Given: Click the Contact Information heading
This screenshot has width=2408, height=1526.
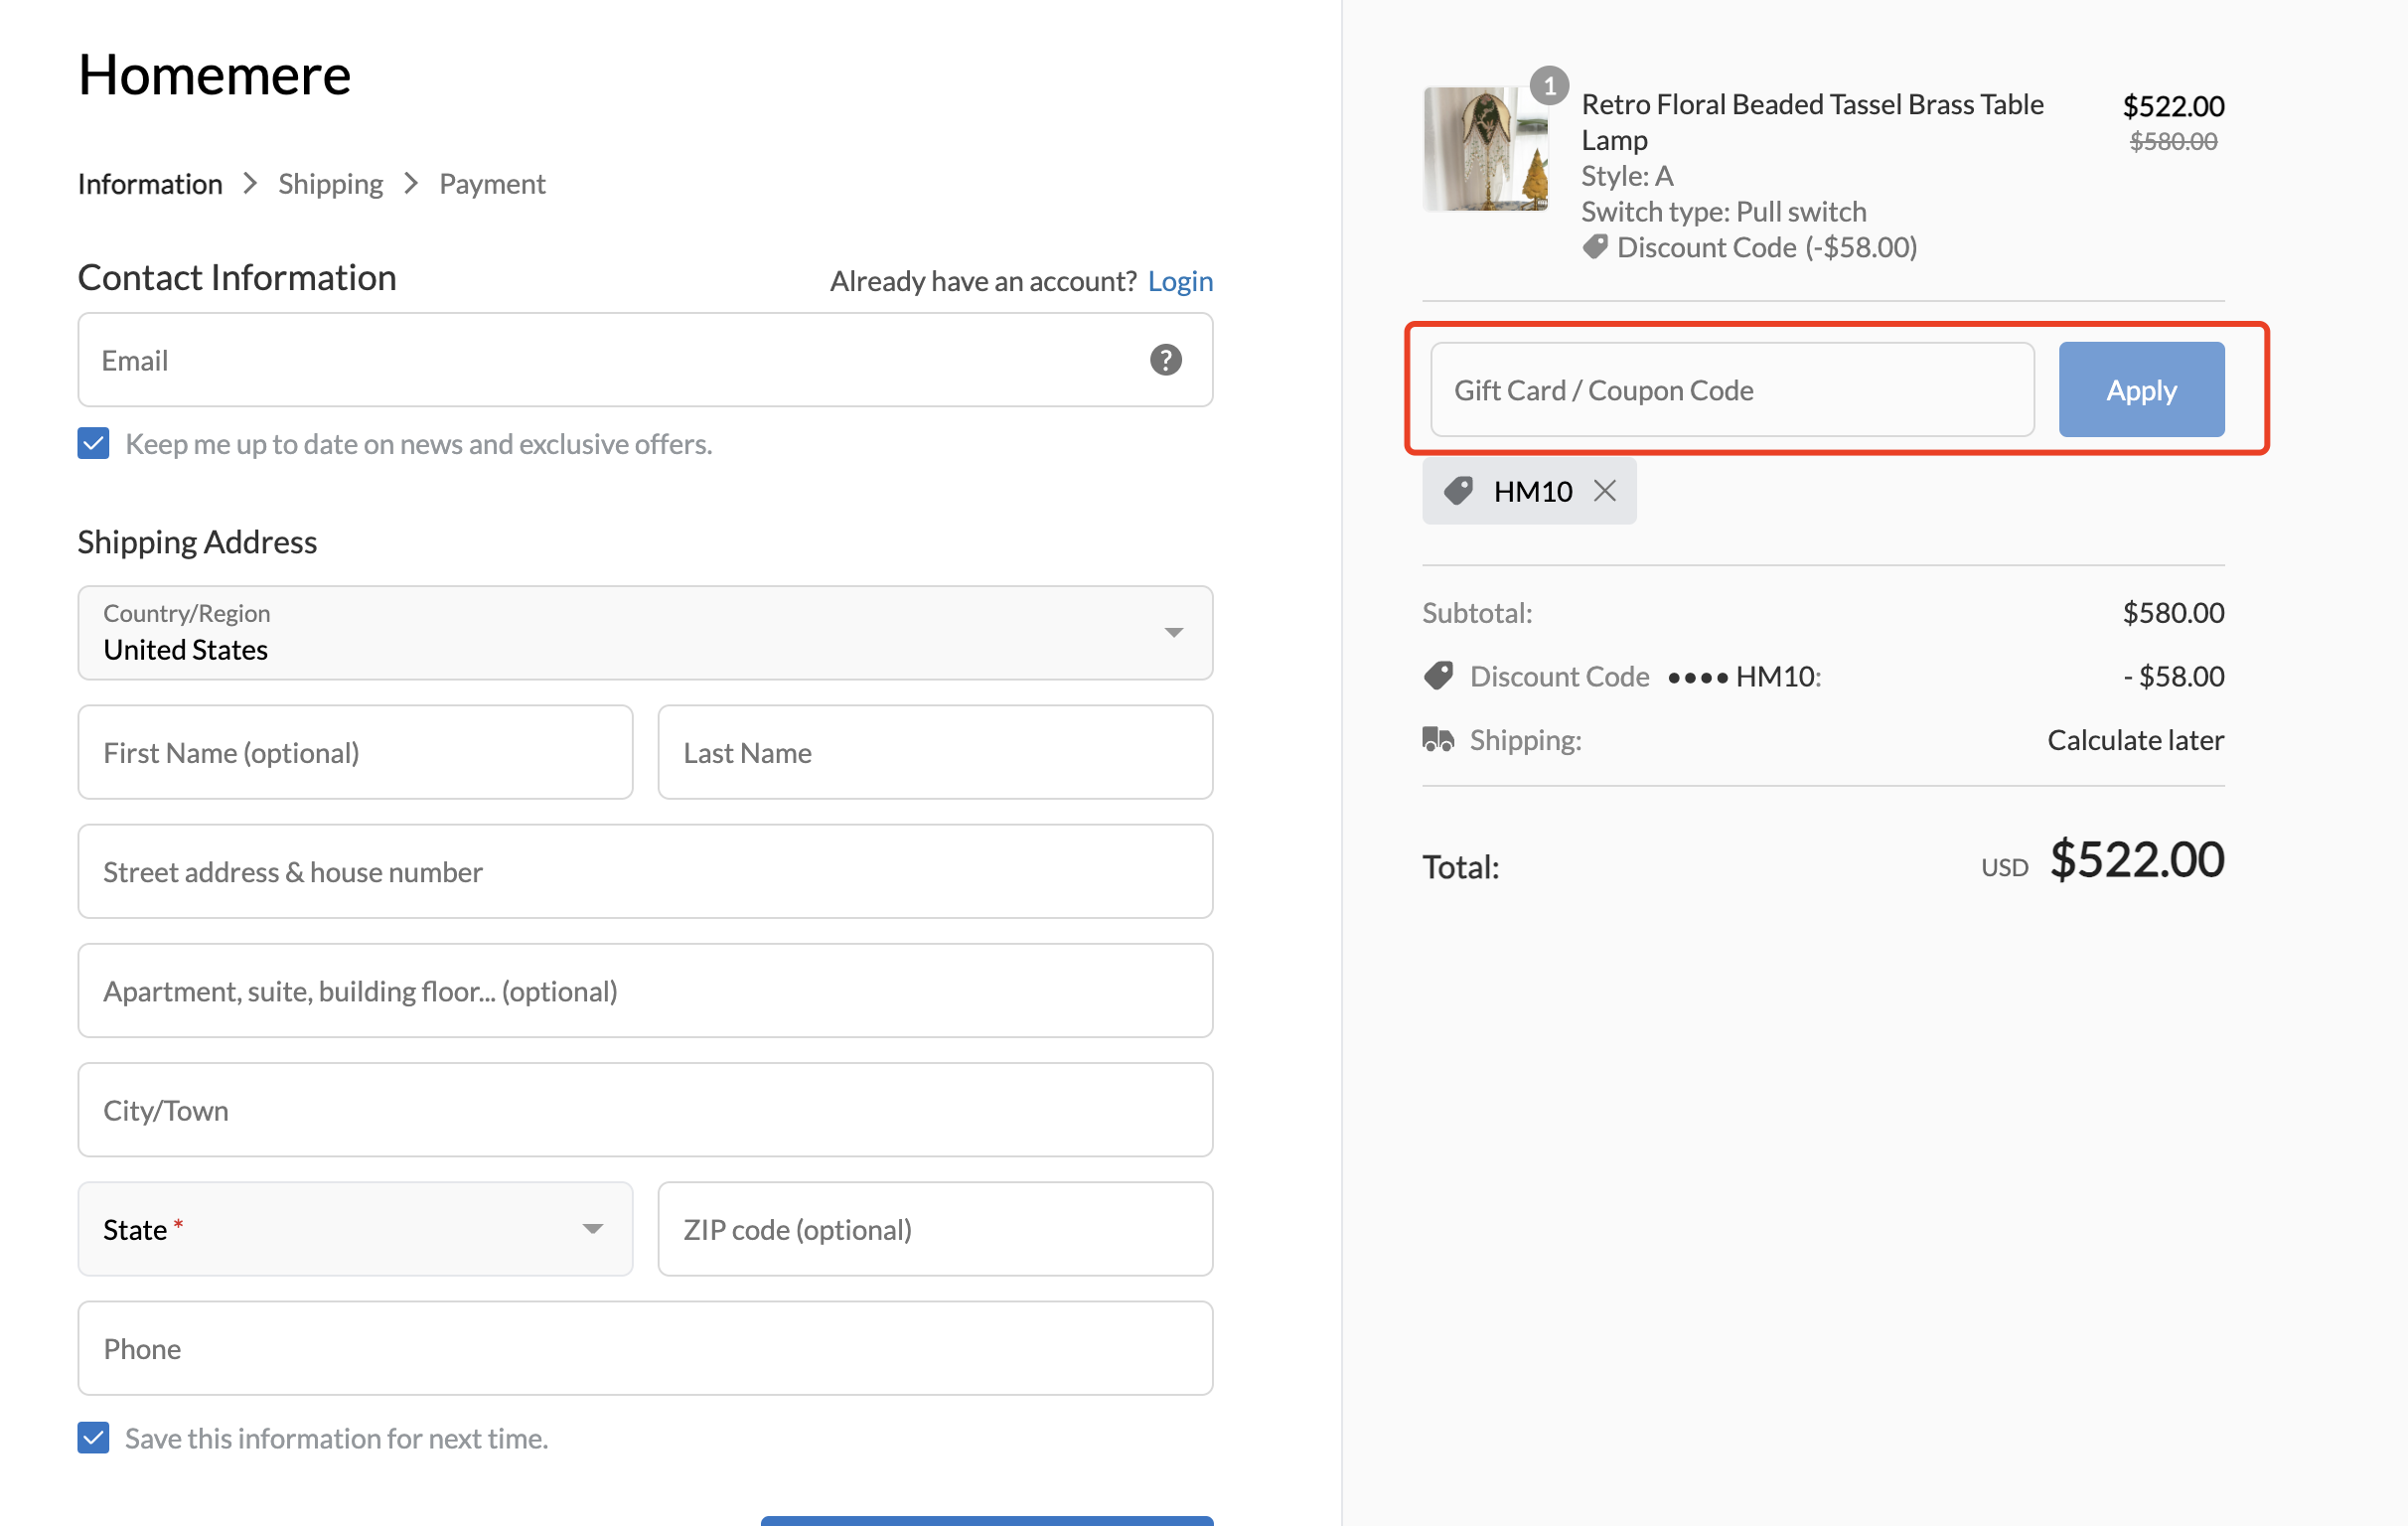Looking at the screenshot, I should click(237, 278).
